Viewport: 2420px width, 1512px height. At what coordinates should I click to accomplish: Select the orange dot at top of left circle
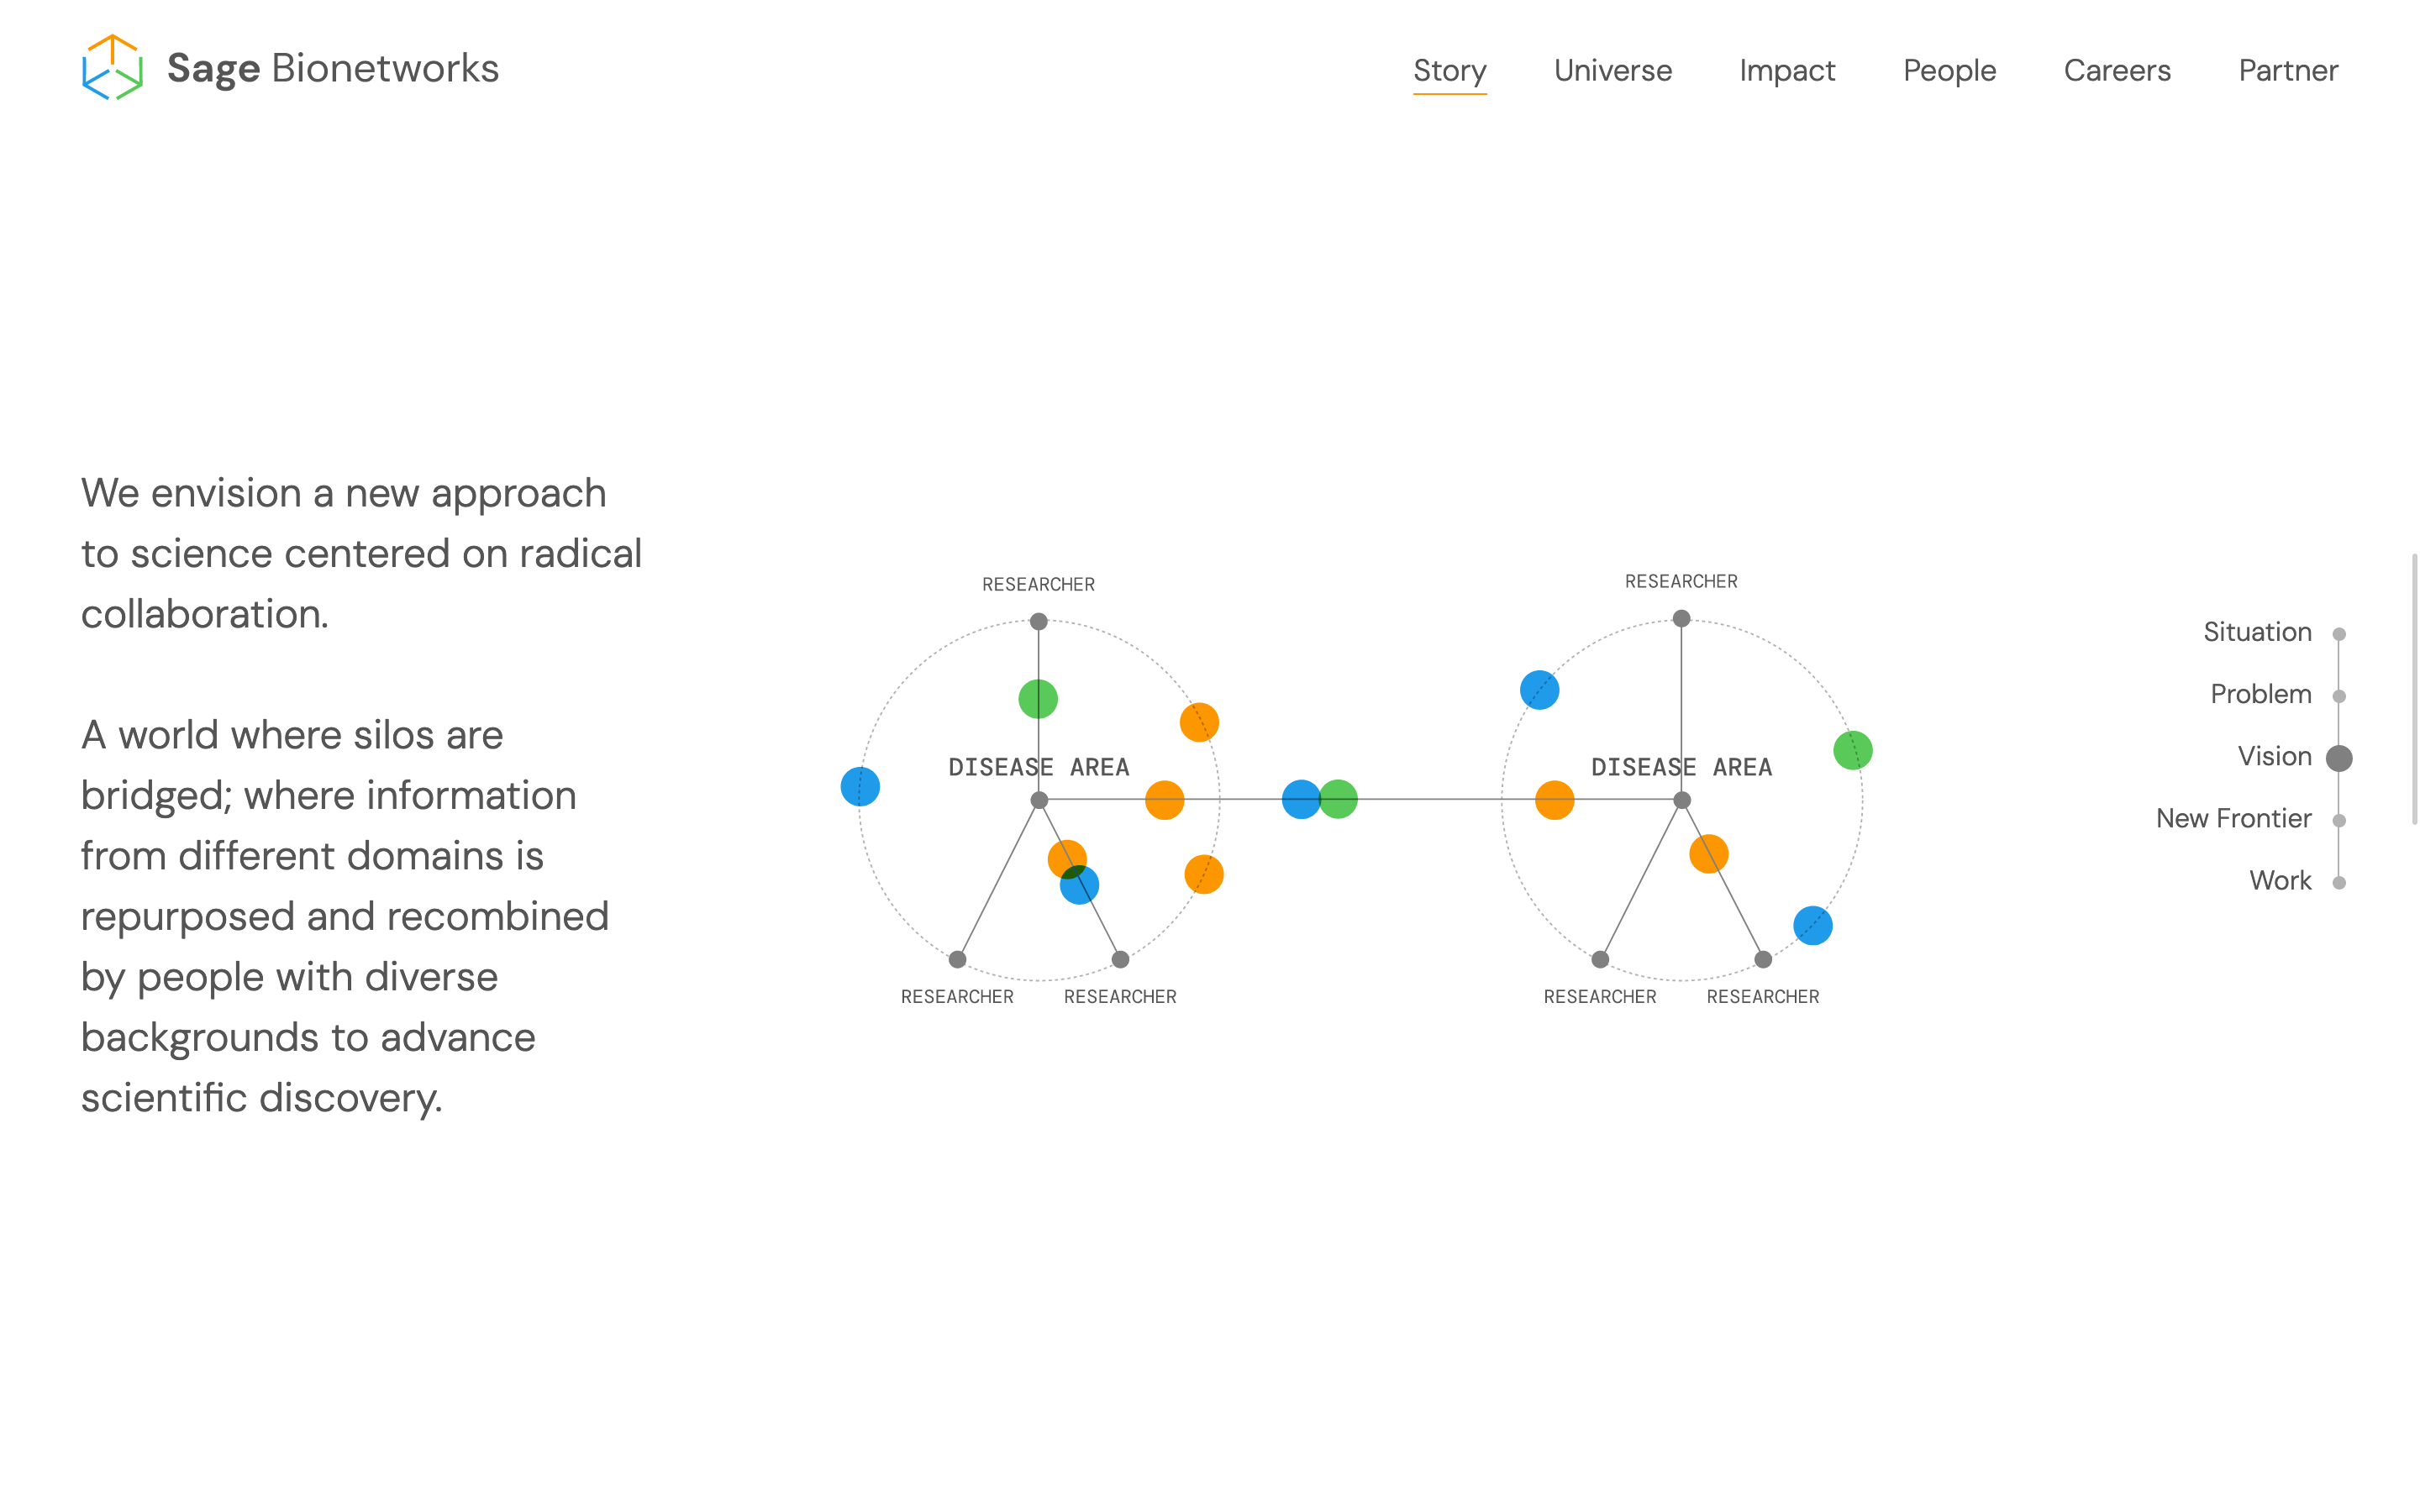1198,723
